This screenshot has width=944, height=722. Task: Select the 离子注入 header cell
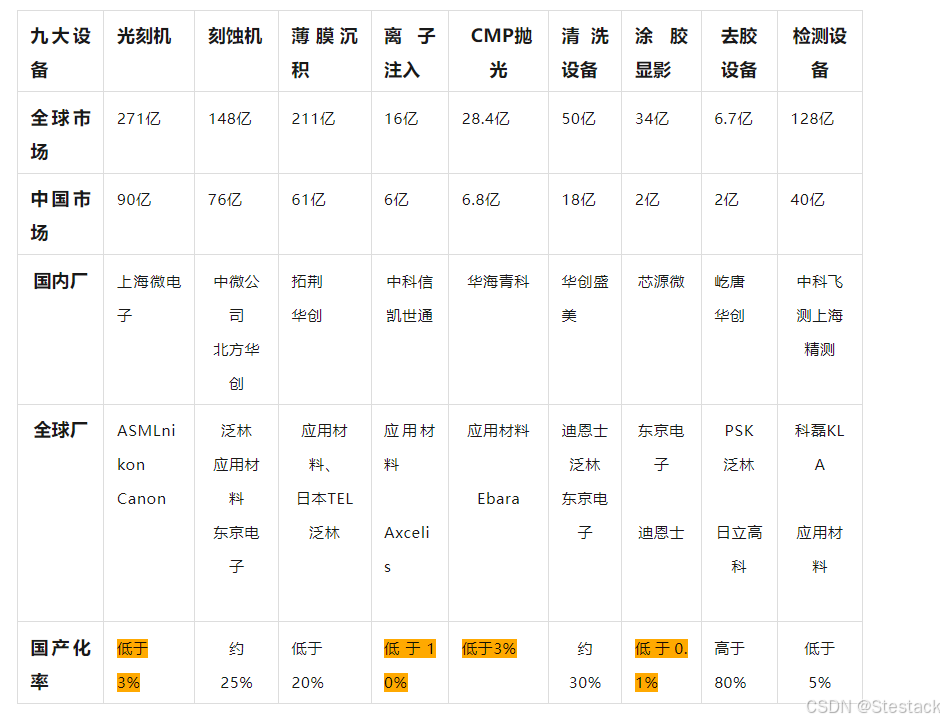(409, 53)
